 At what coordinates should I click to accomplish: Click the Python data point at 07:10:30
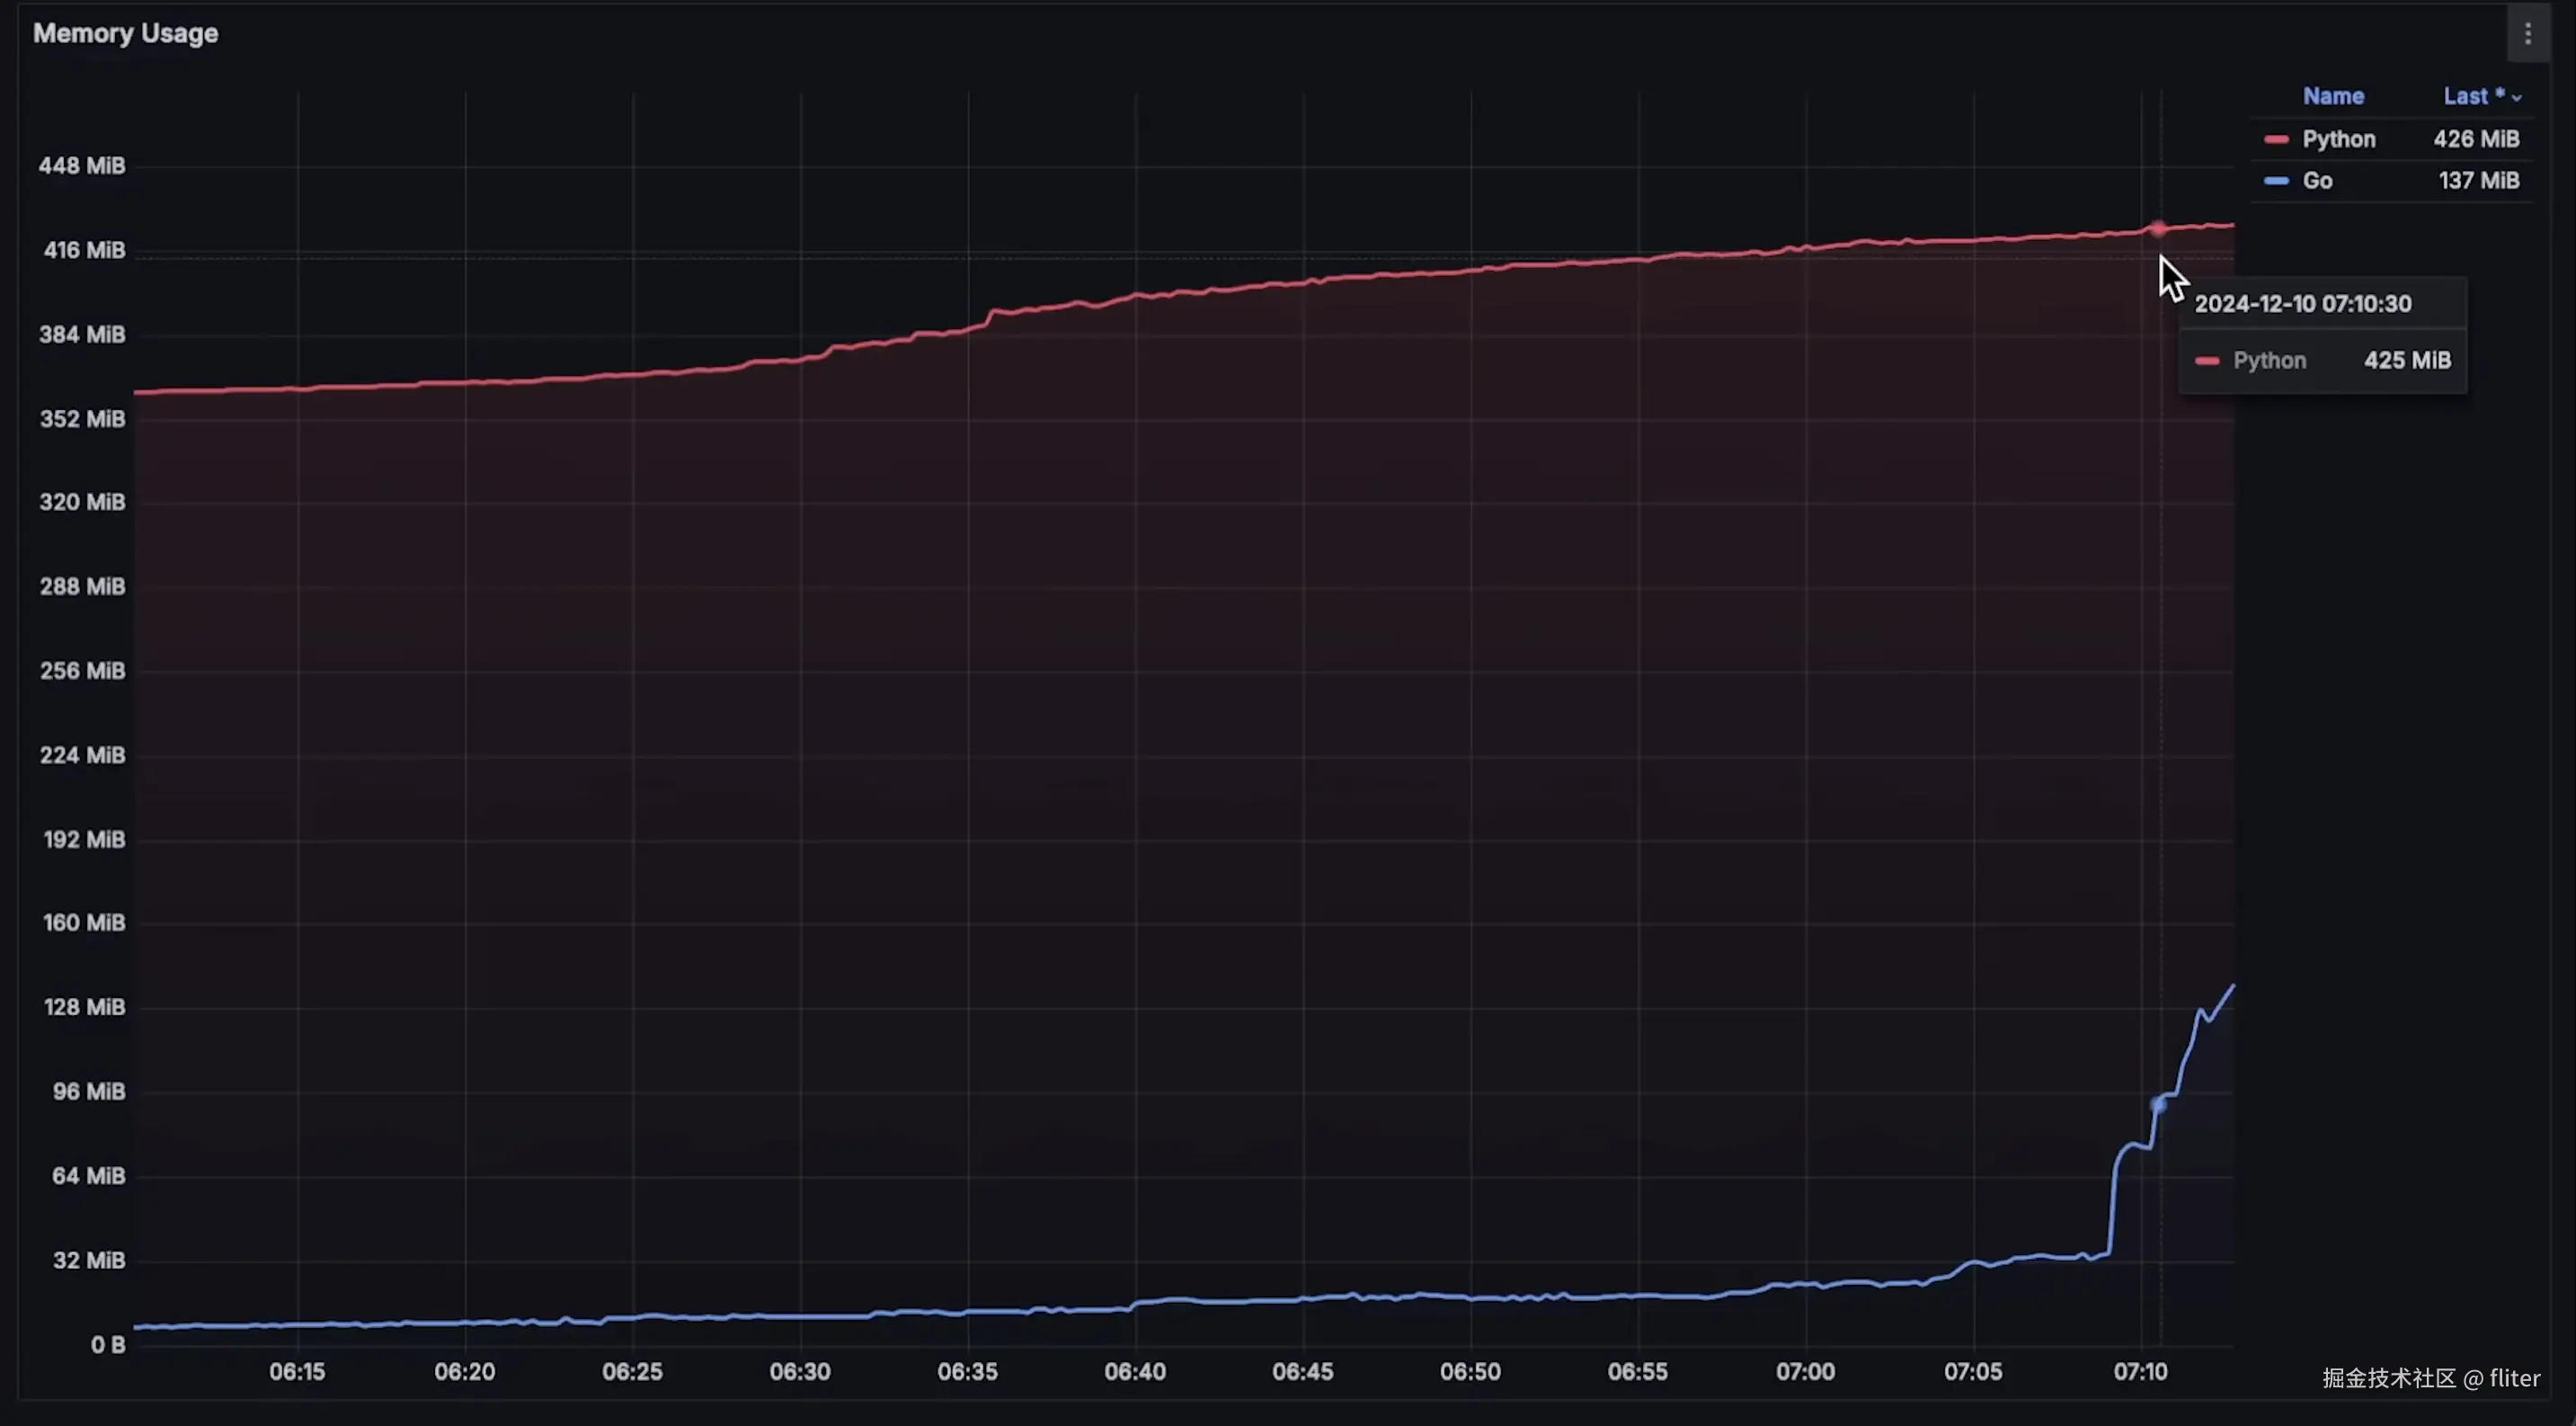coord(2158,229)
